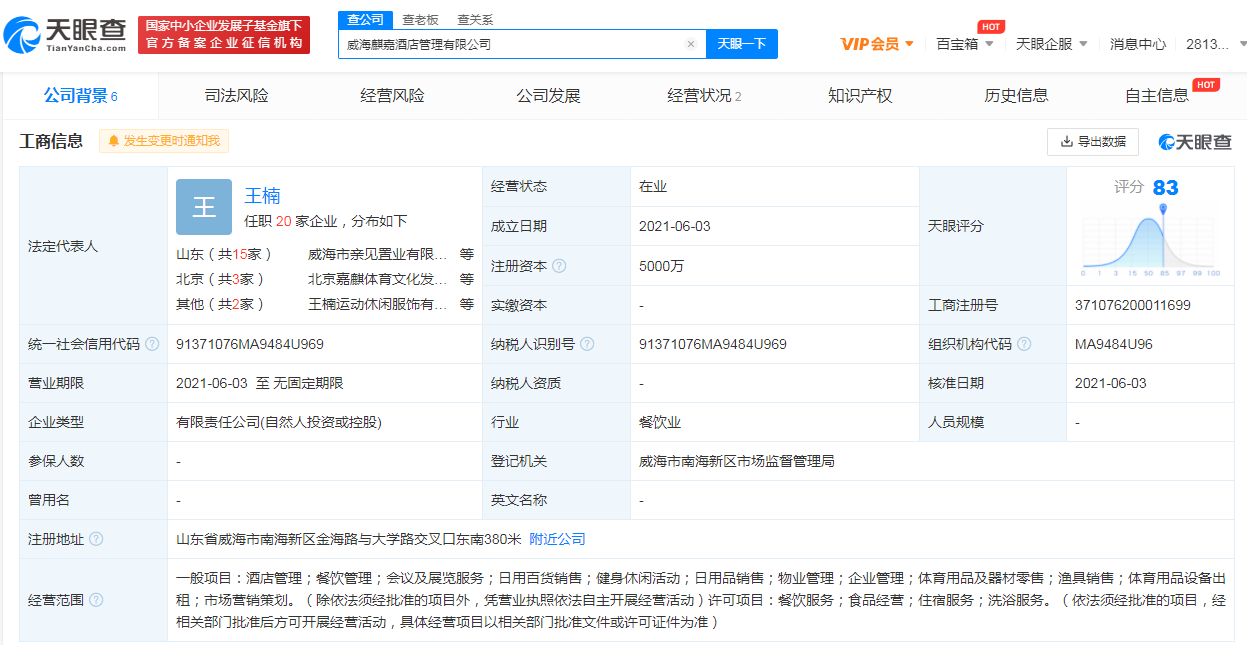Viewport: 1247px width, 645px height.
Task: Click the help icon next to 组织机构代码
Action: (x=1025, y=344)
